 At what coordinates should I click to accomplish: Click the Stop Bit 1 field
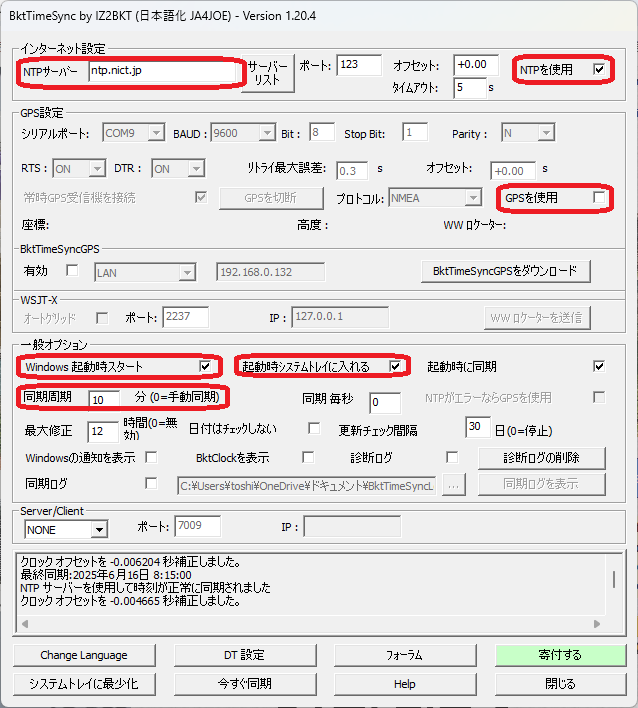pos(415,132)
